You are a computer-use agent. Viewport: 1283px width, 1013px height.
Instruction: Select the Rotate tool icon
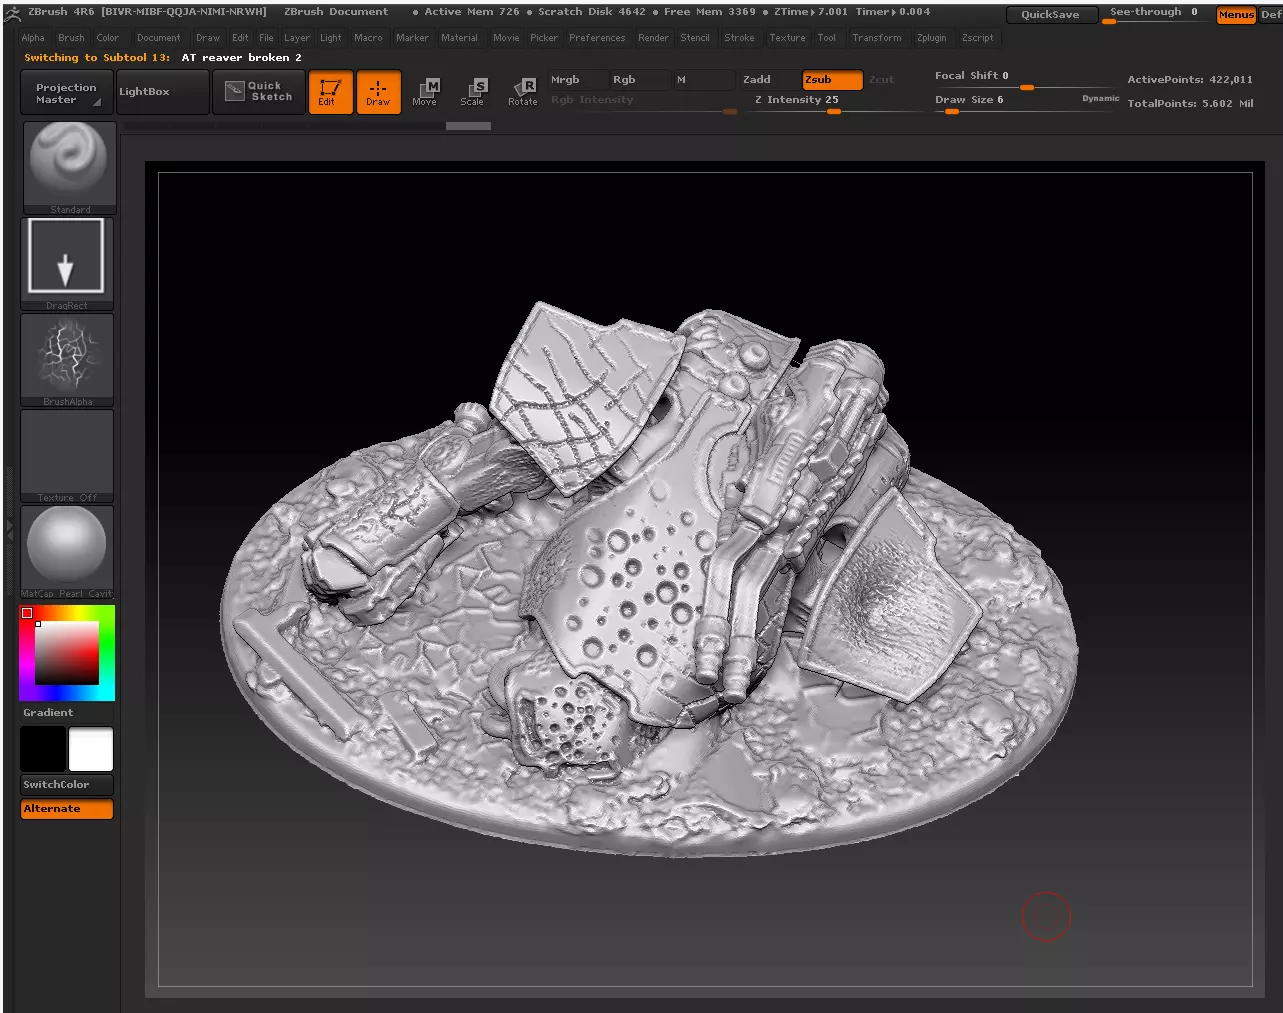[x=523, y=92]
